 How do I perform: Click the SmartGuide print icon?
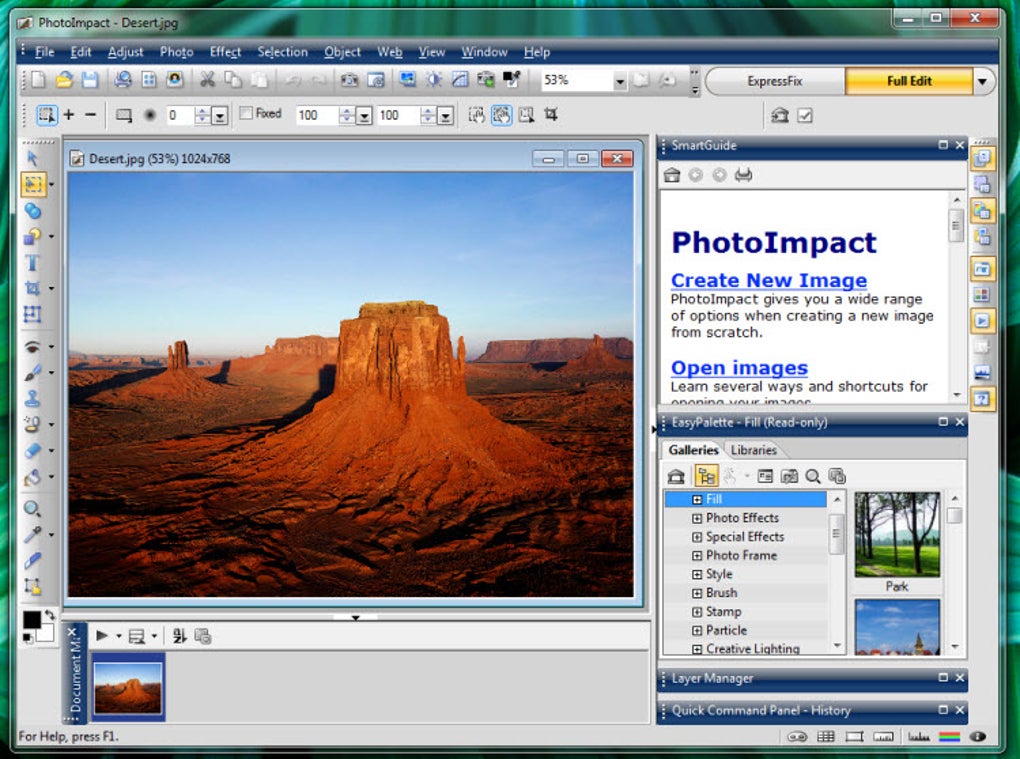tap(743, 174)
